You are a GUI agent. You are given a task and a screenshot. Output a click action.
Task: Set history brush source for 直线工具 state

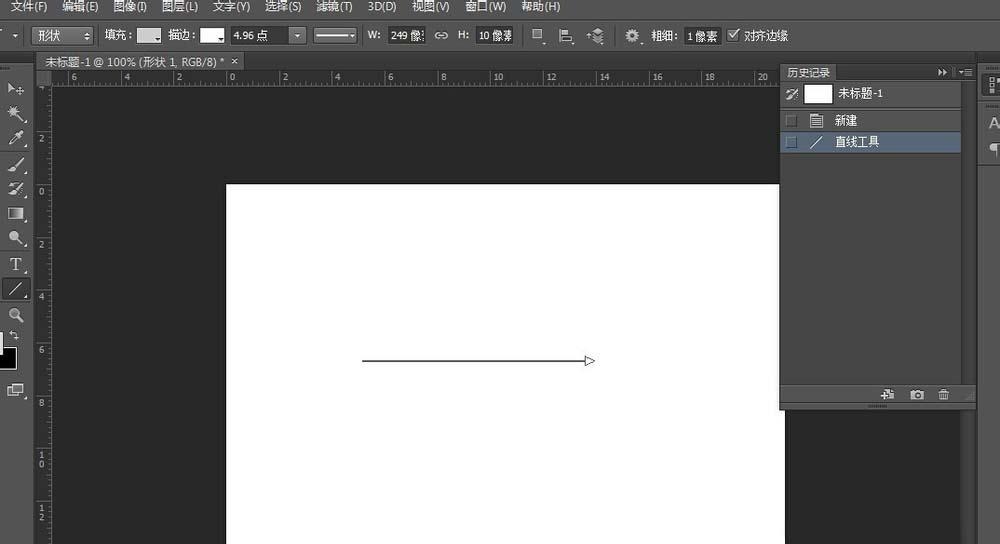[x=791, y=142]
